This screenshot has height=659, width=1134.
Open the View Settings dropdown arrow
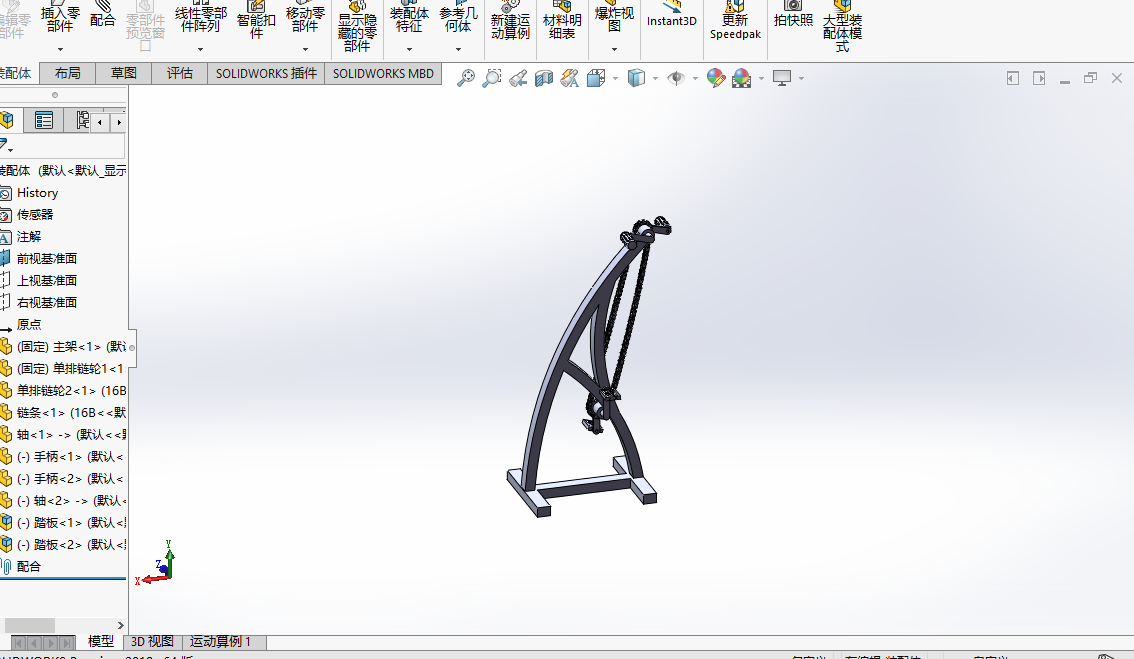coord(801,78)
